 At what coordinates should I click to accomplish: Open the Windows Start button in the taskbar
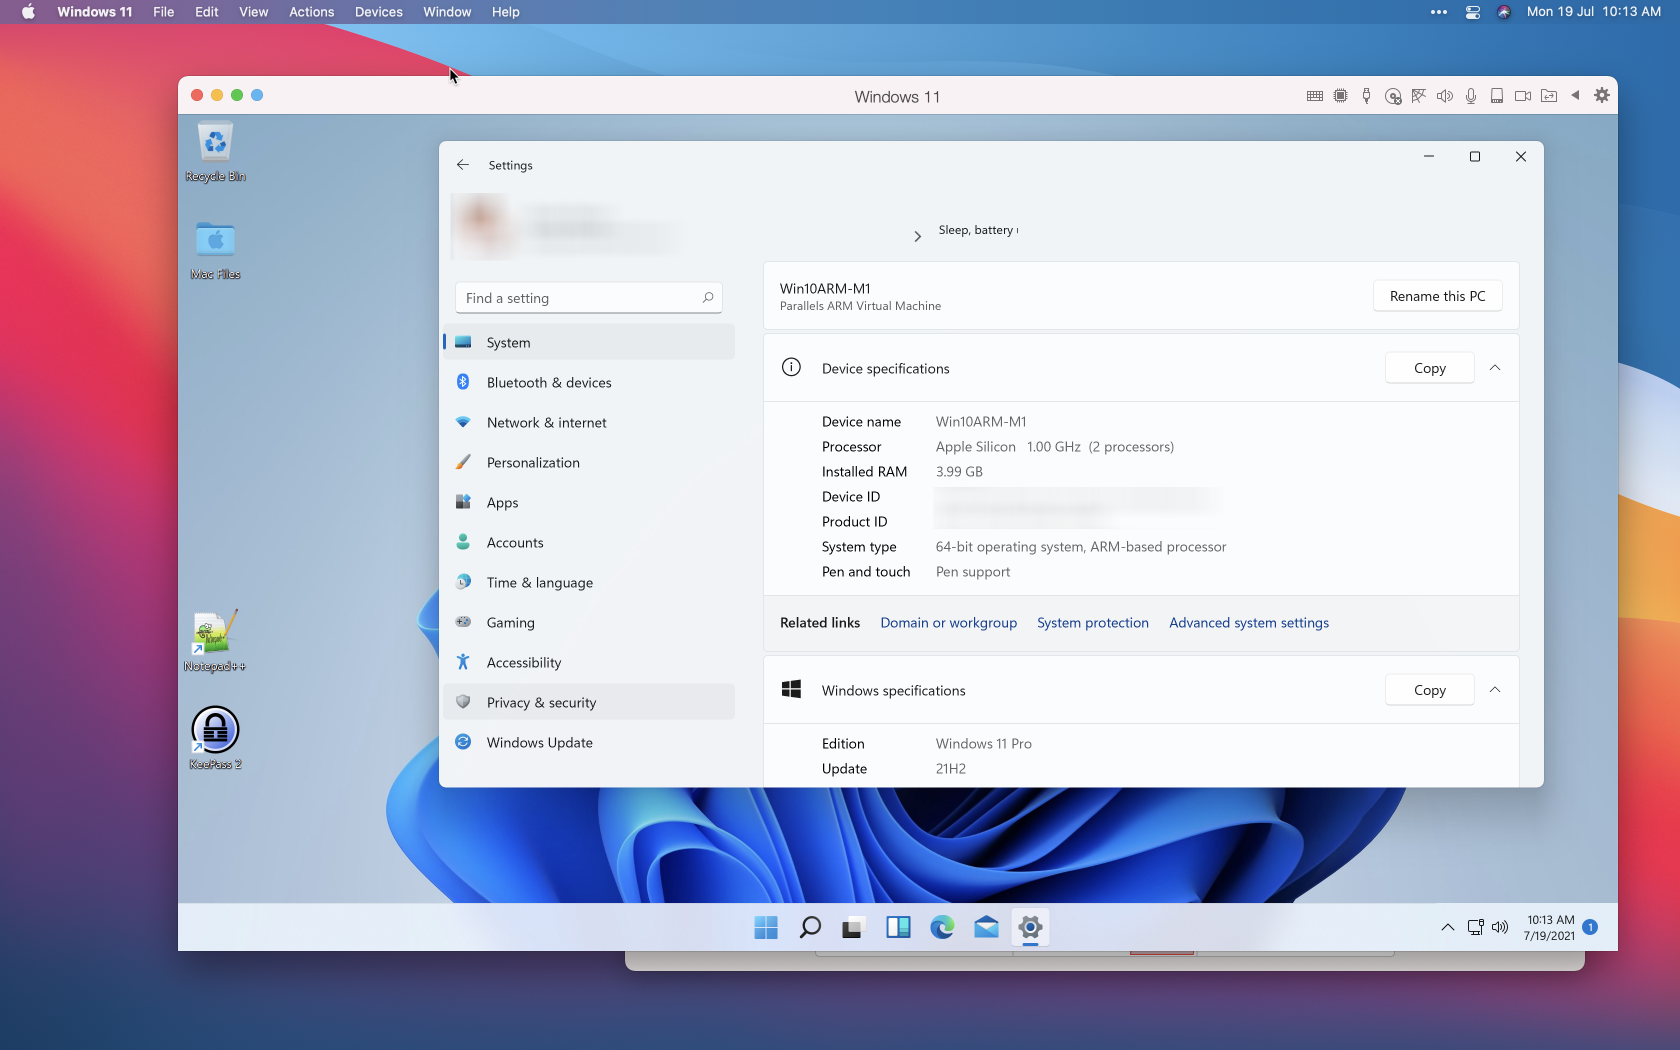click(x=766, y=928)
